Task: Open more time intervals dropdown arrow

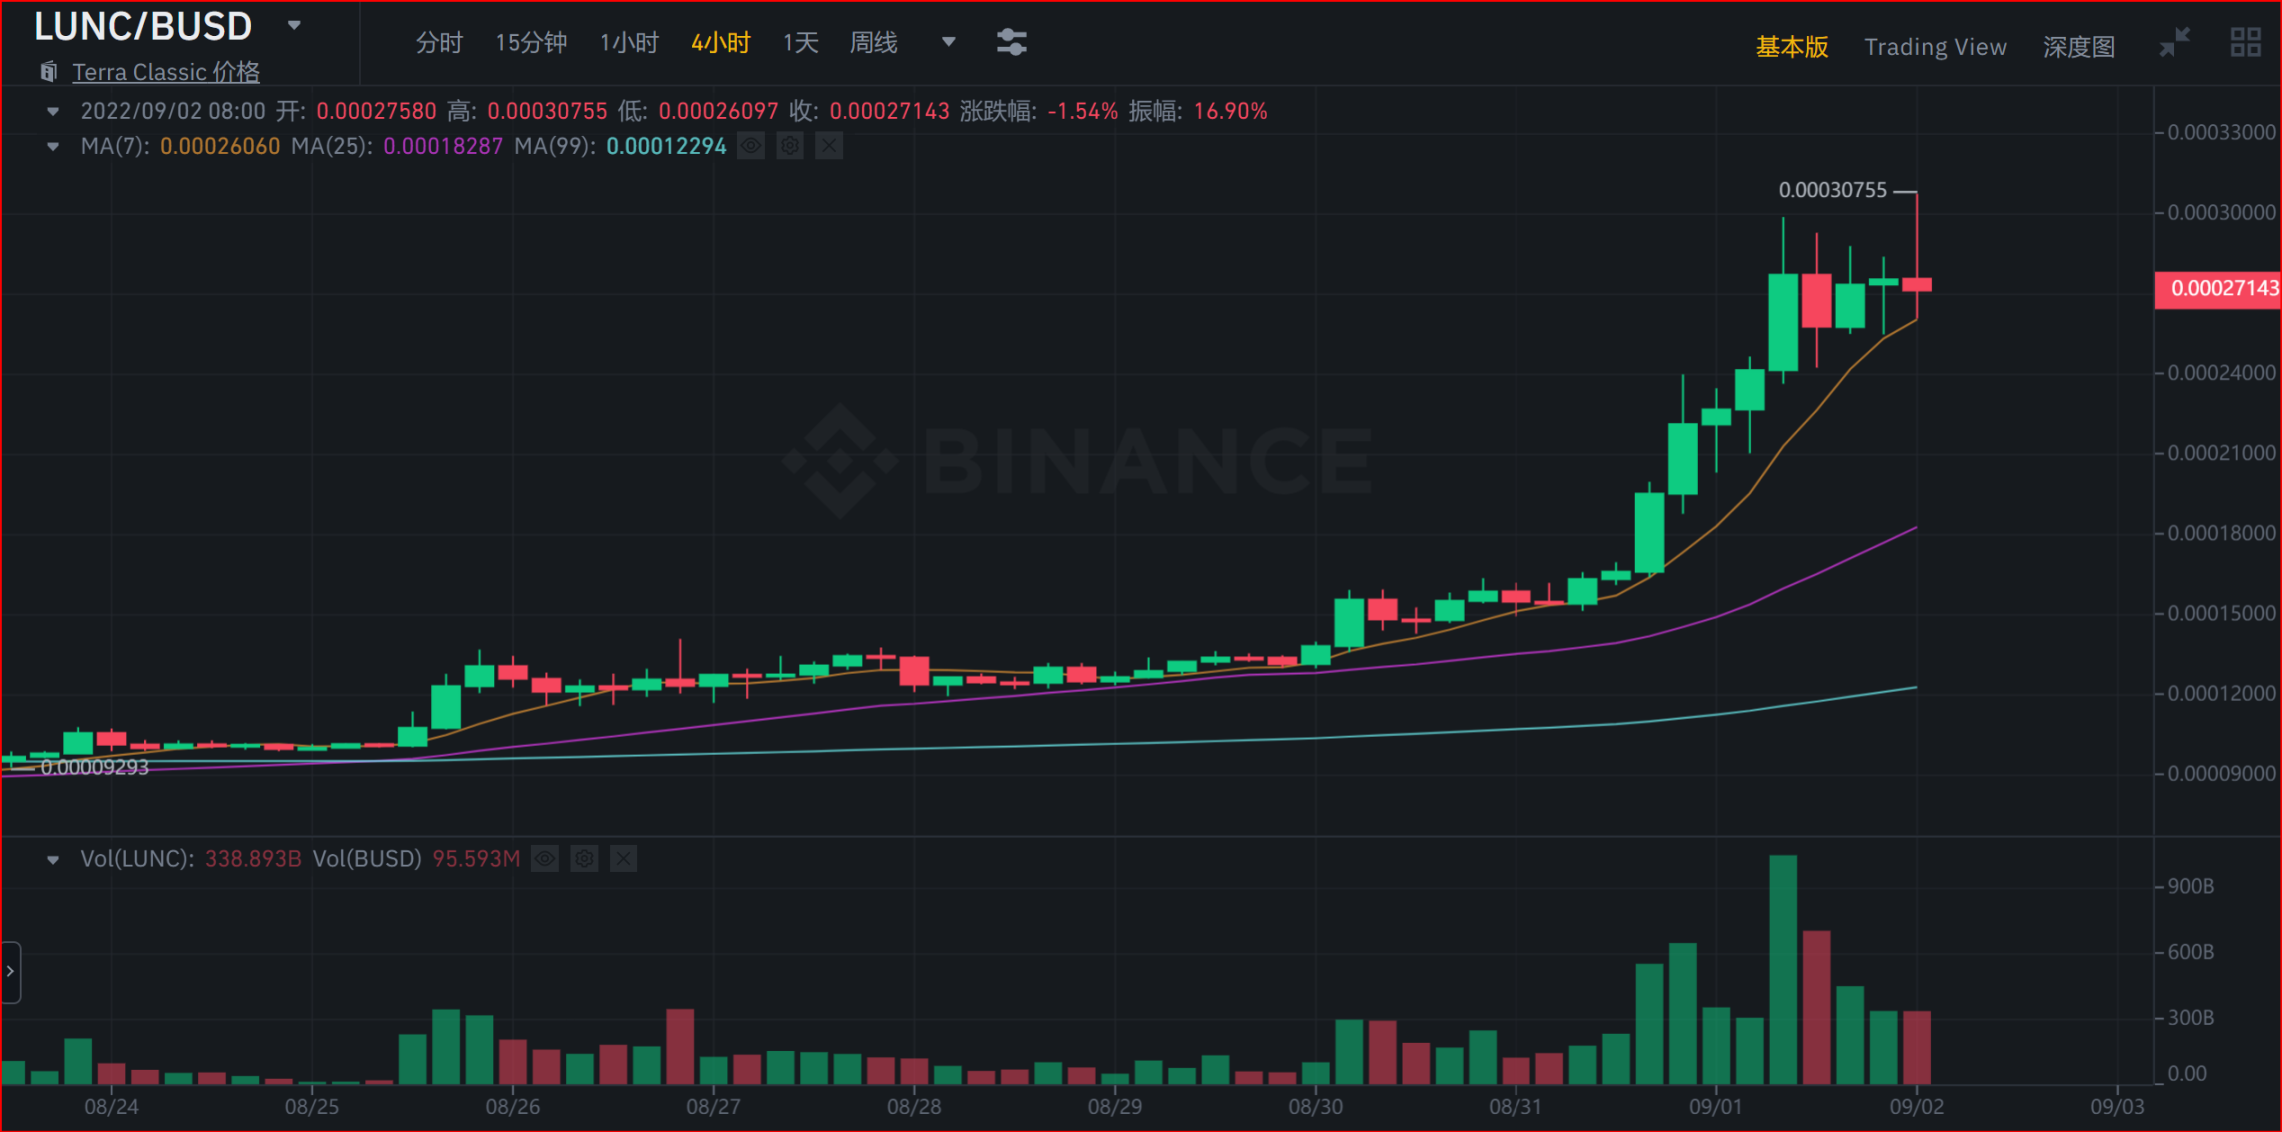Action: [x=948, y=42]
